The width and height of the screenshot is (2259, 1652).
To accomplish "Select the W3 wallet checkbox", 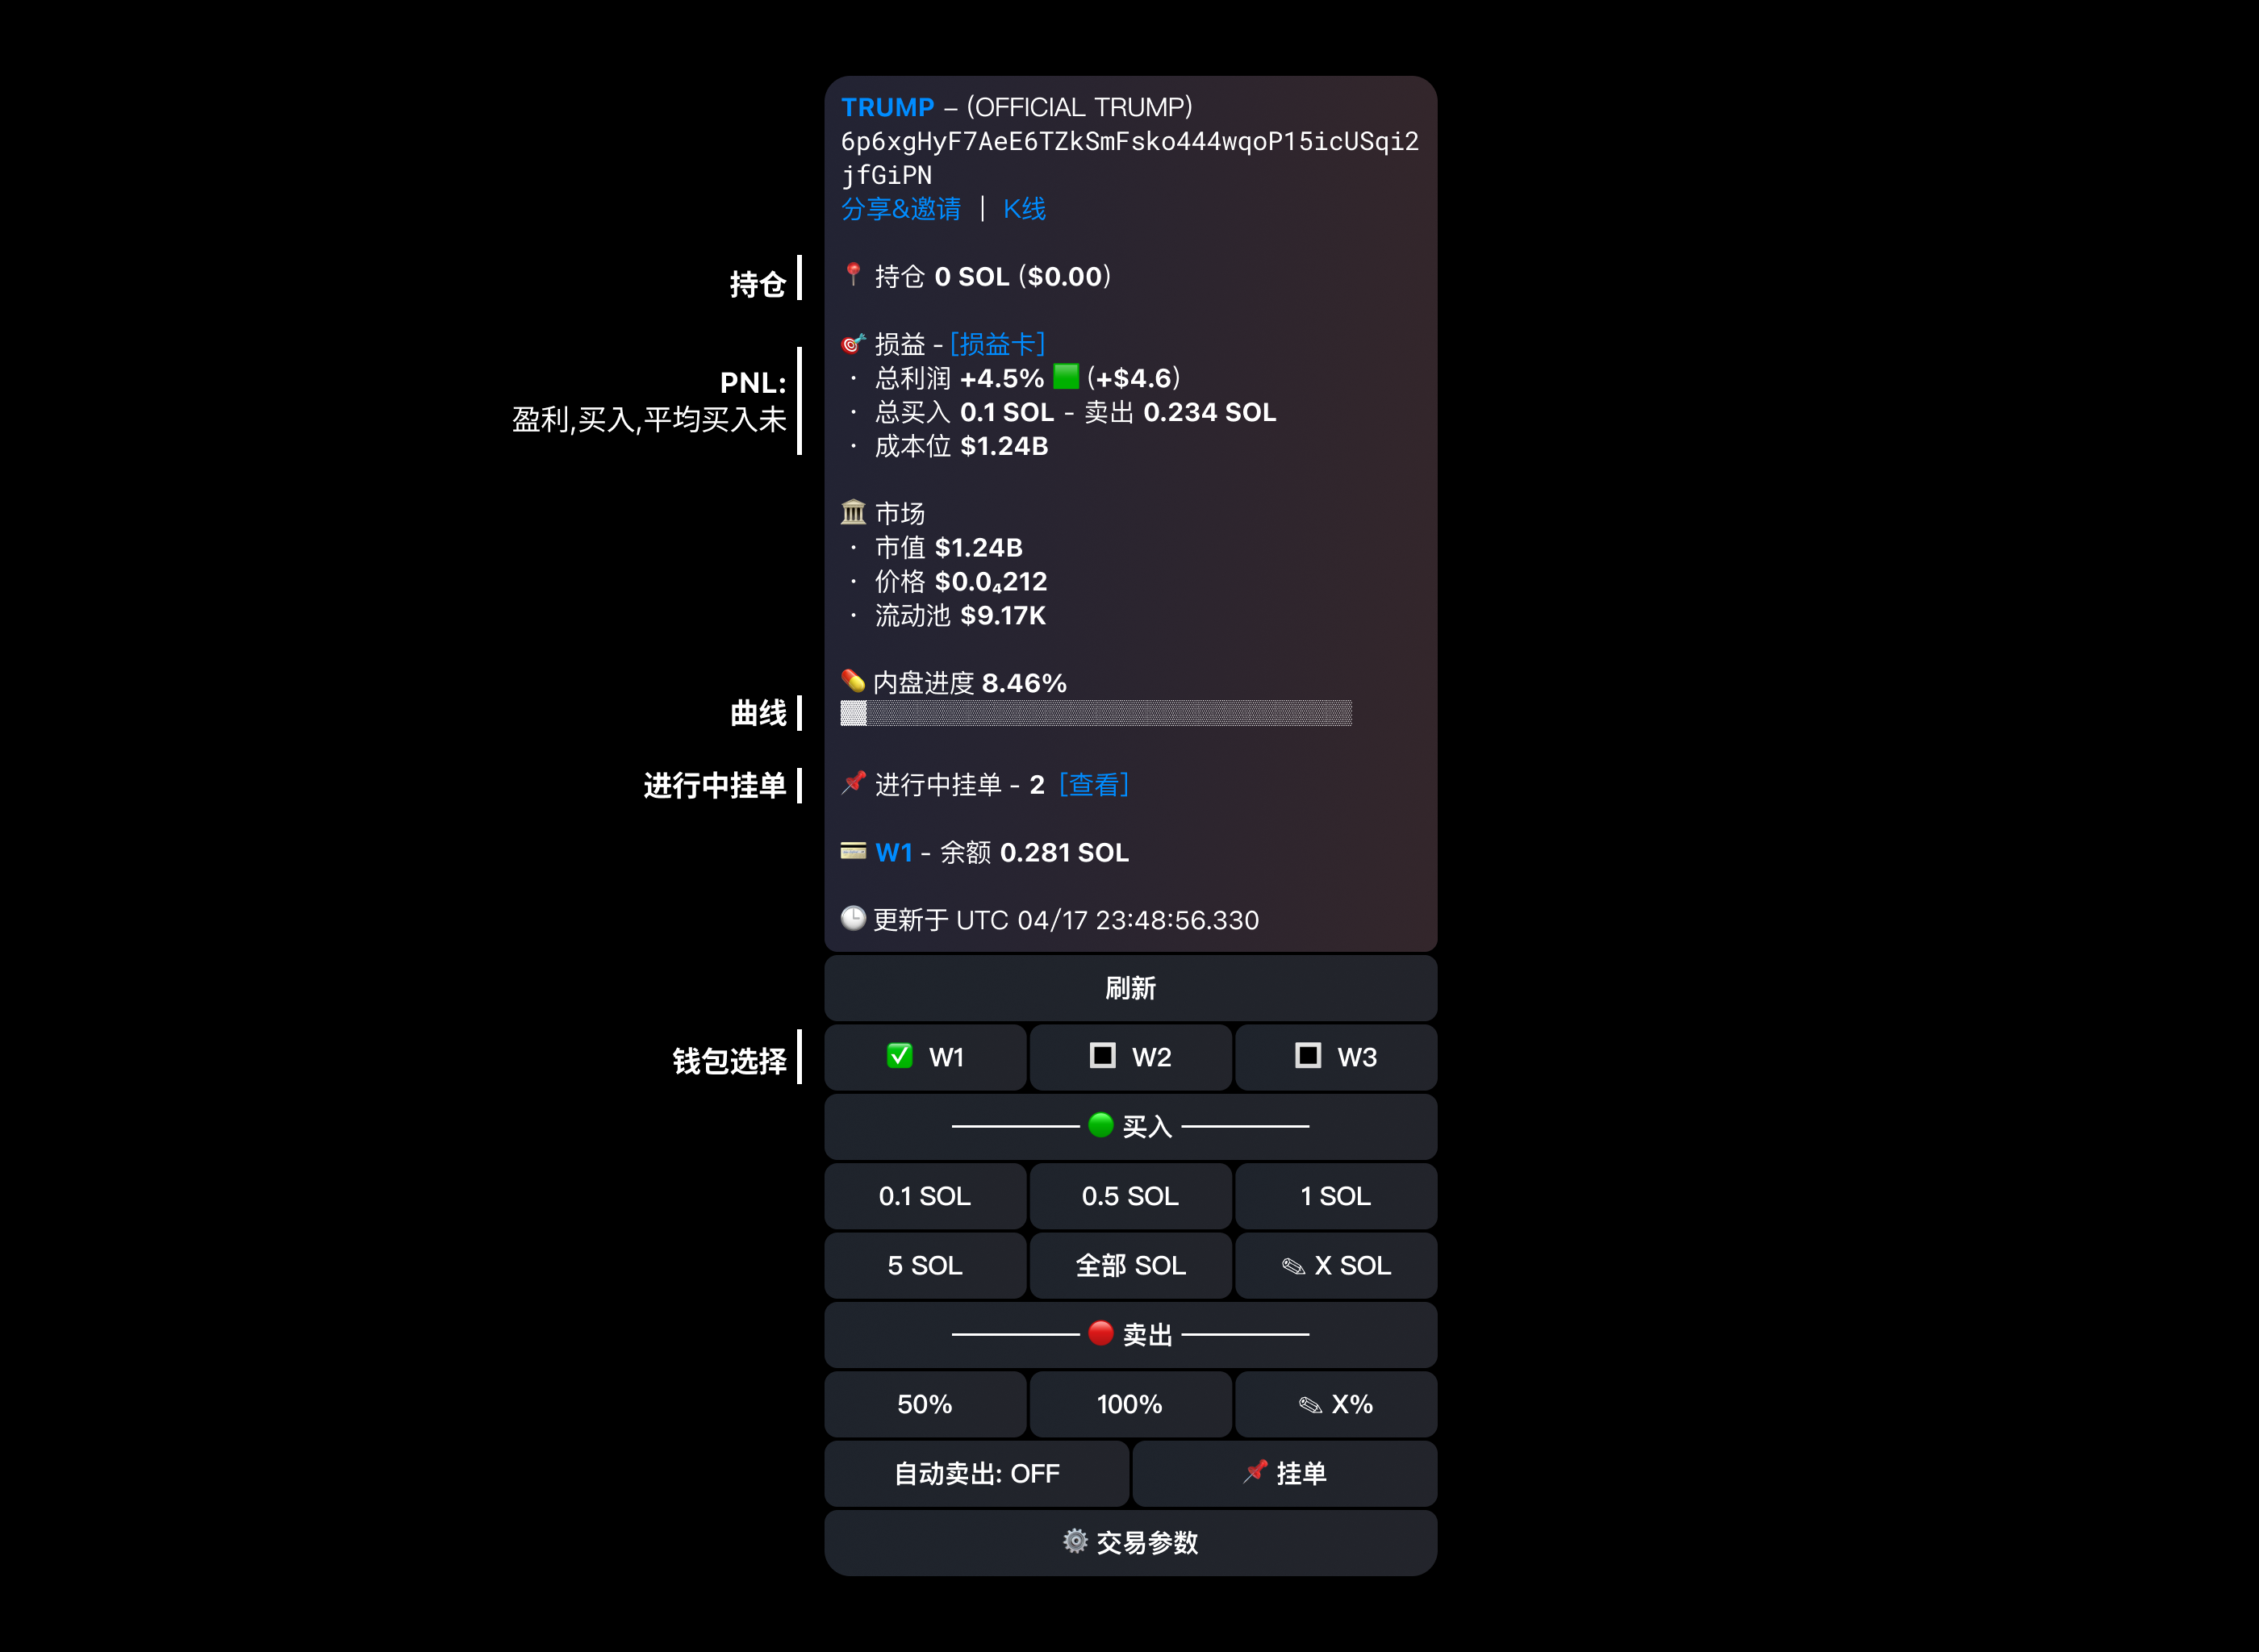I will click(x=1308, y=1056).
